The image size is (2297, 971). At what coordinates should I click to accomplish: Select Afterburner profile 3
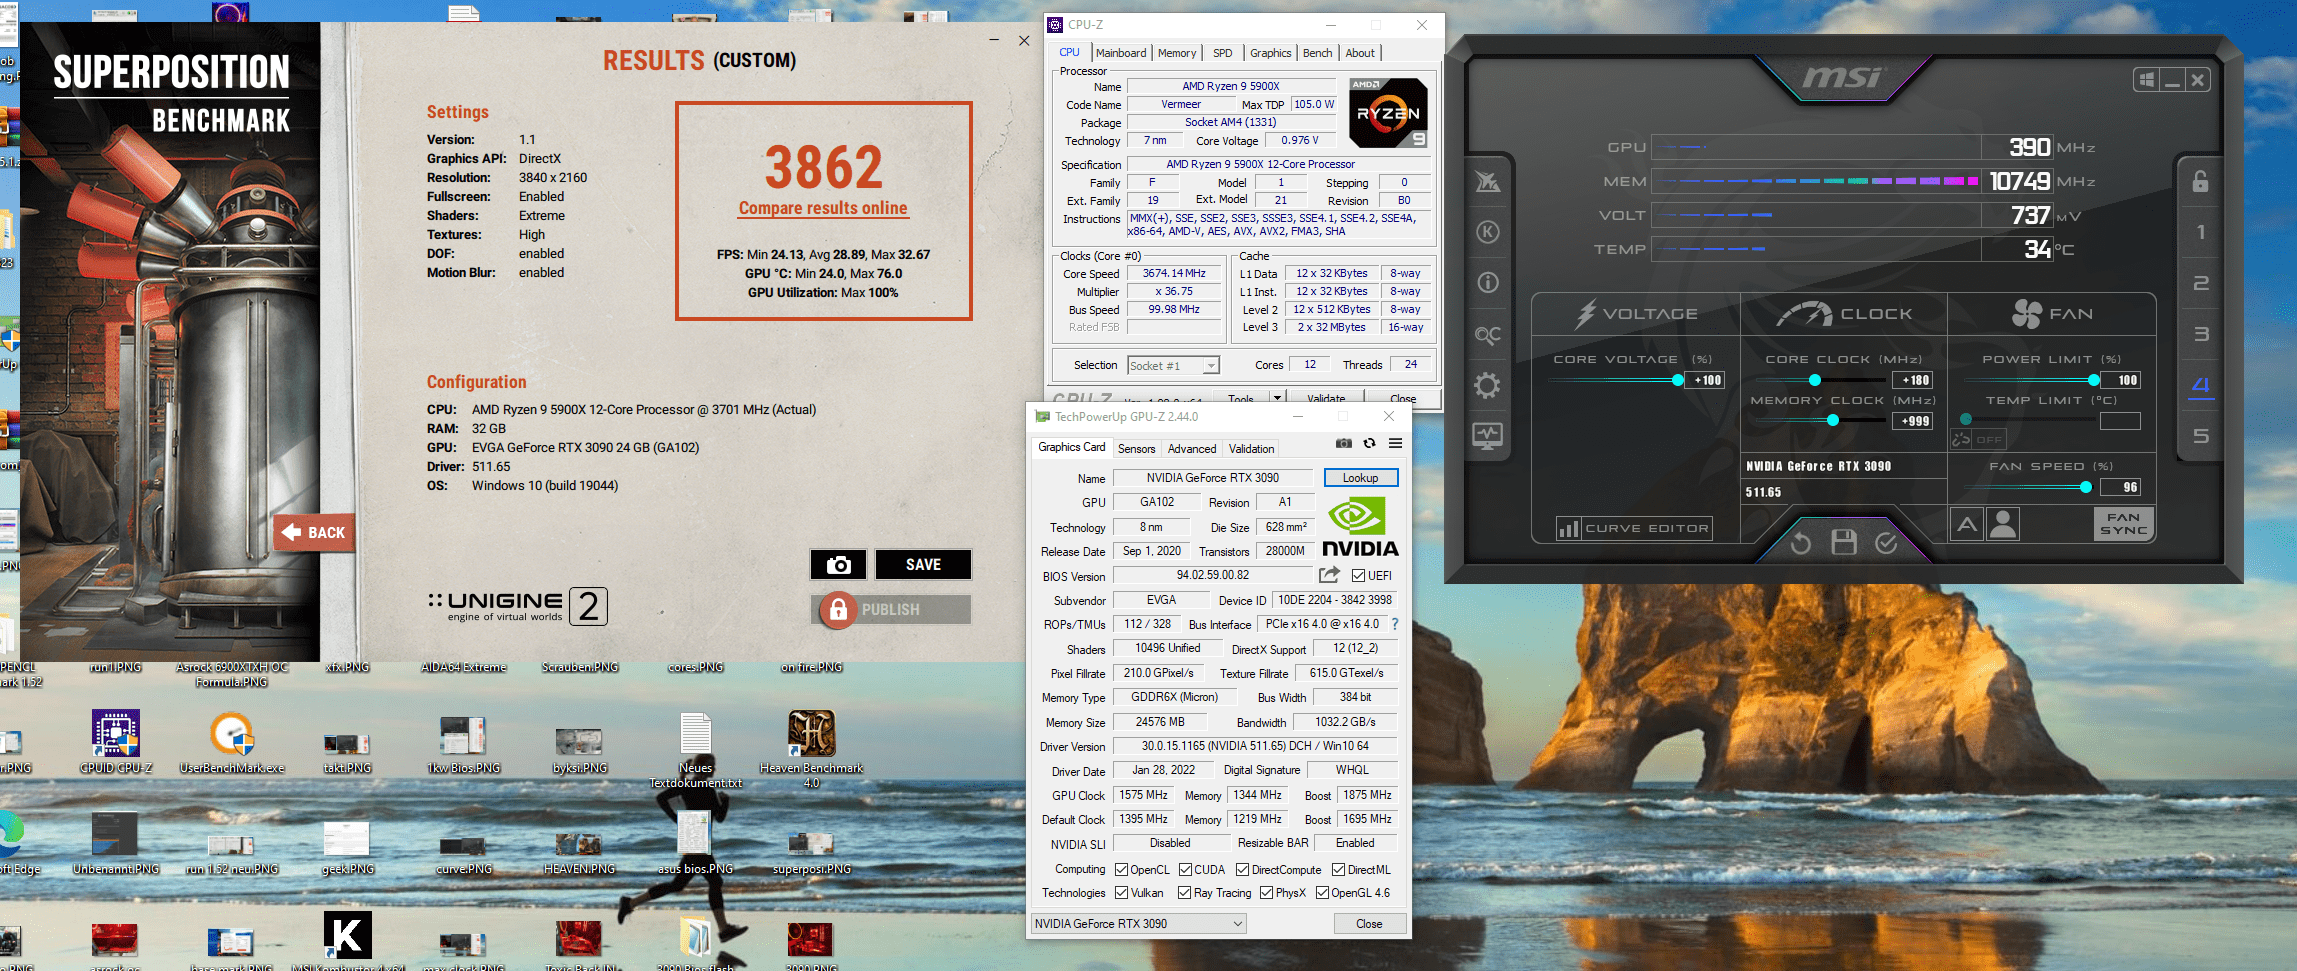(x=2201, y=334)
